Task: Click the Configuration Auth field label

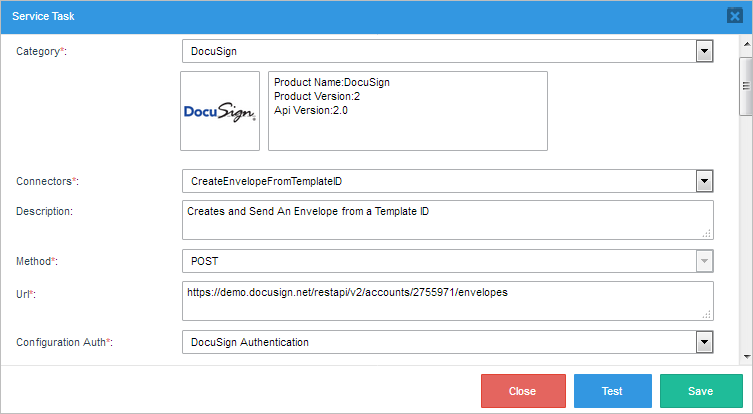Action: click(64, 343)
